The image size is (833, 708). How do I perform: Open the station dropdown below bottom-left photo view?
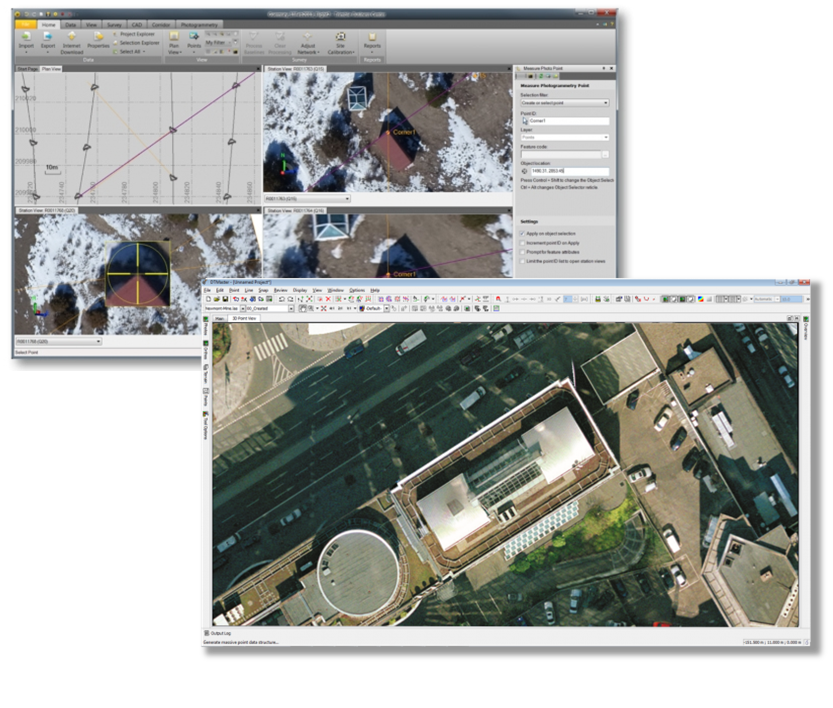(58, 342)
